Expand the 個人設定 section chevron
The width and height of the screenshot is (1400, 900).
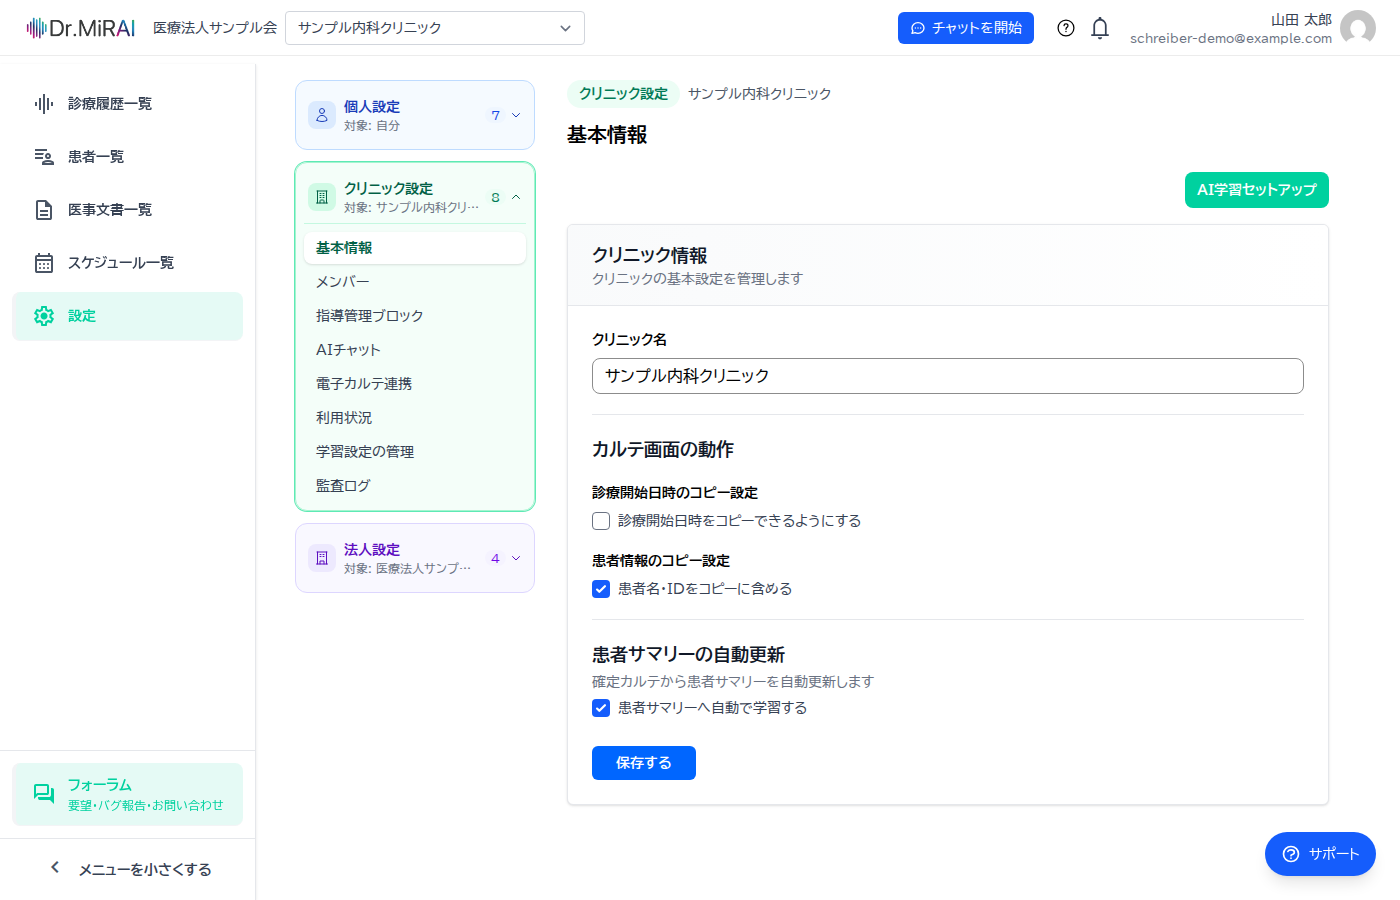tap(516, 115)
